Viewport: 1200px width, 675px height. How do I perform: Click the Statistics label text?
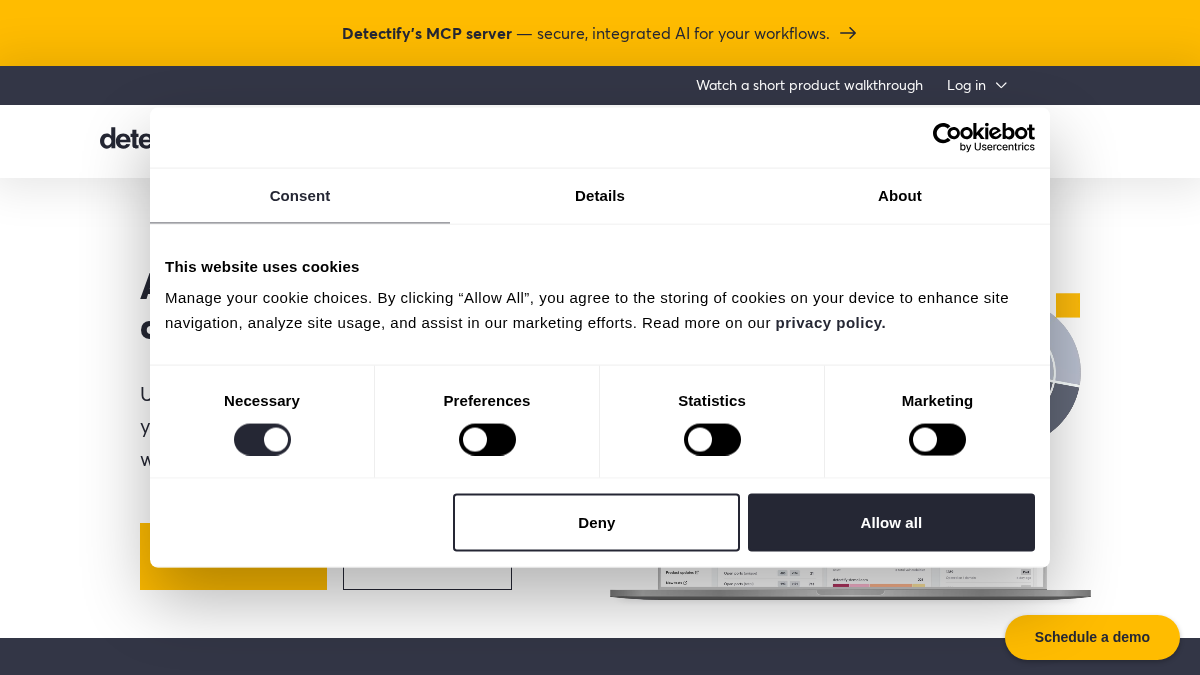712,401
